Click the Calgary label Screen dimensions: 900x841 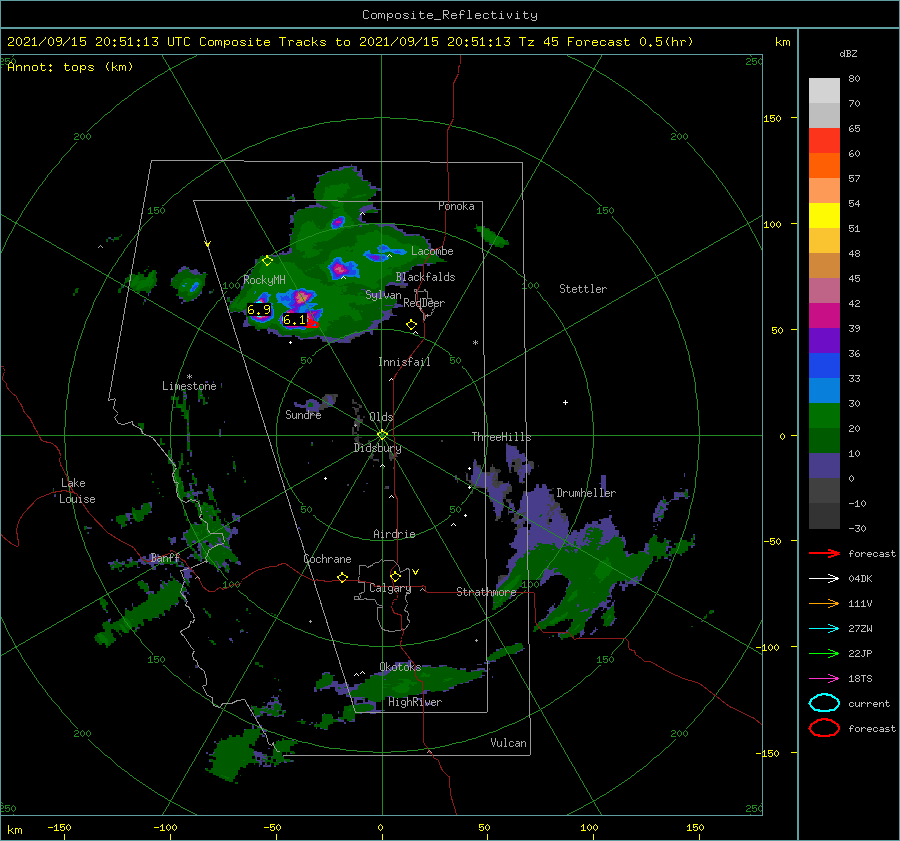point(390,588)
